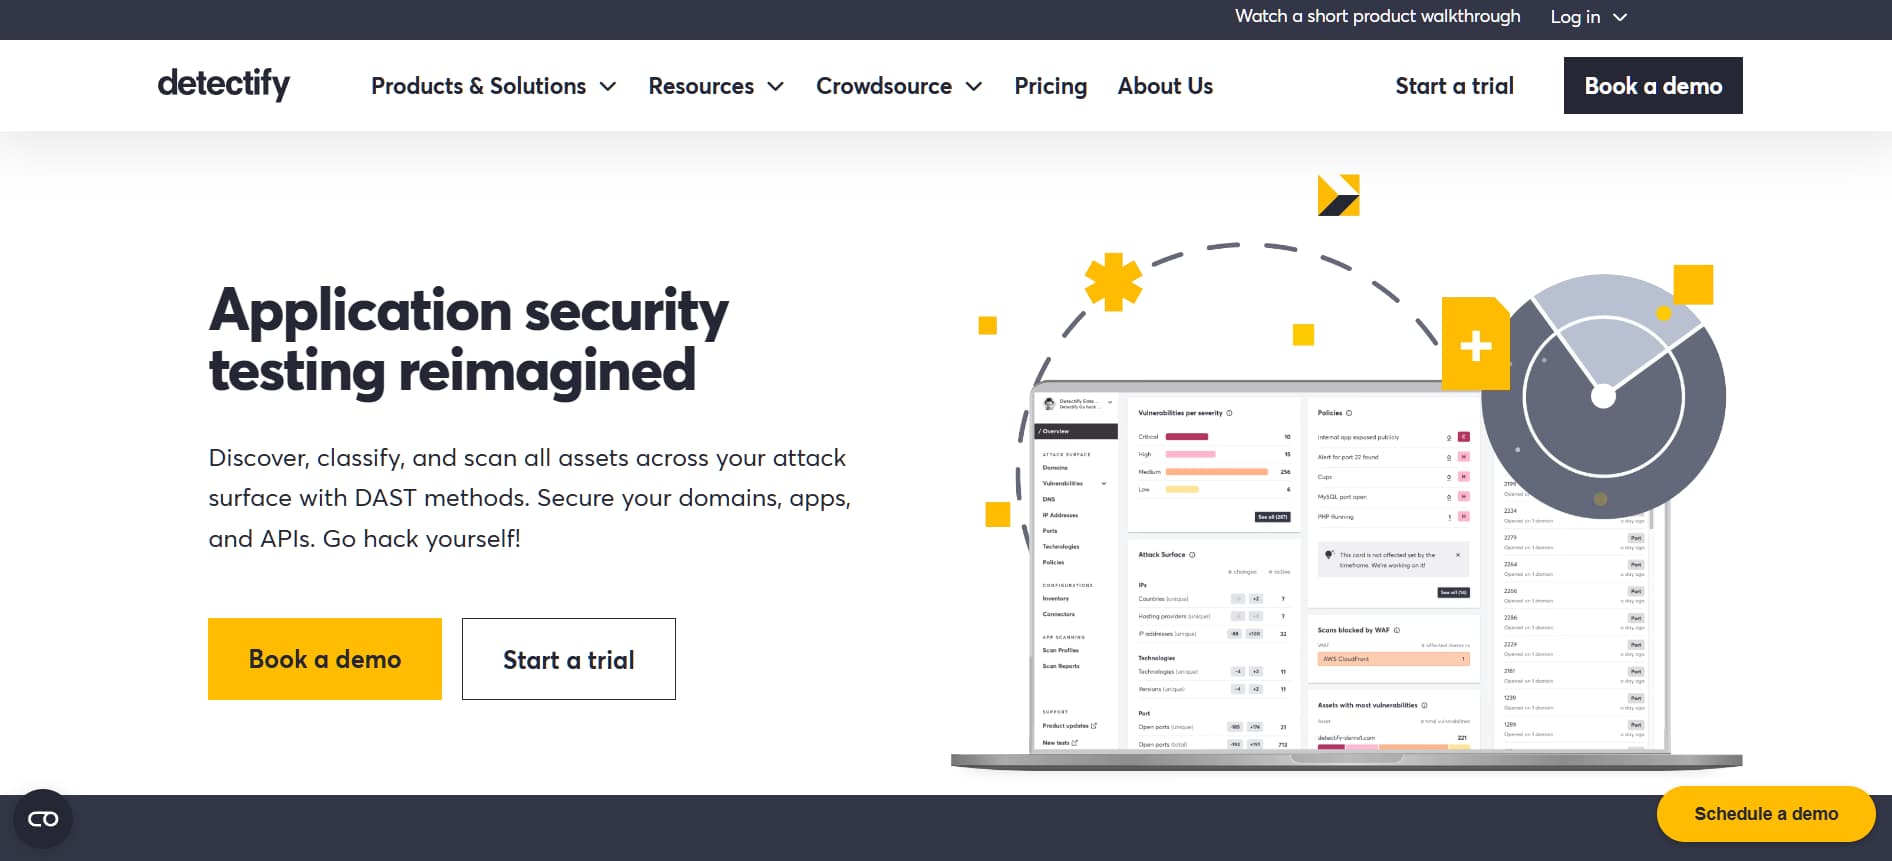Click the Application security testing reimagined headline

coord(468,340)
